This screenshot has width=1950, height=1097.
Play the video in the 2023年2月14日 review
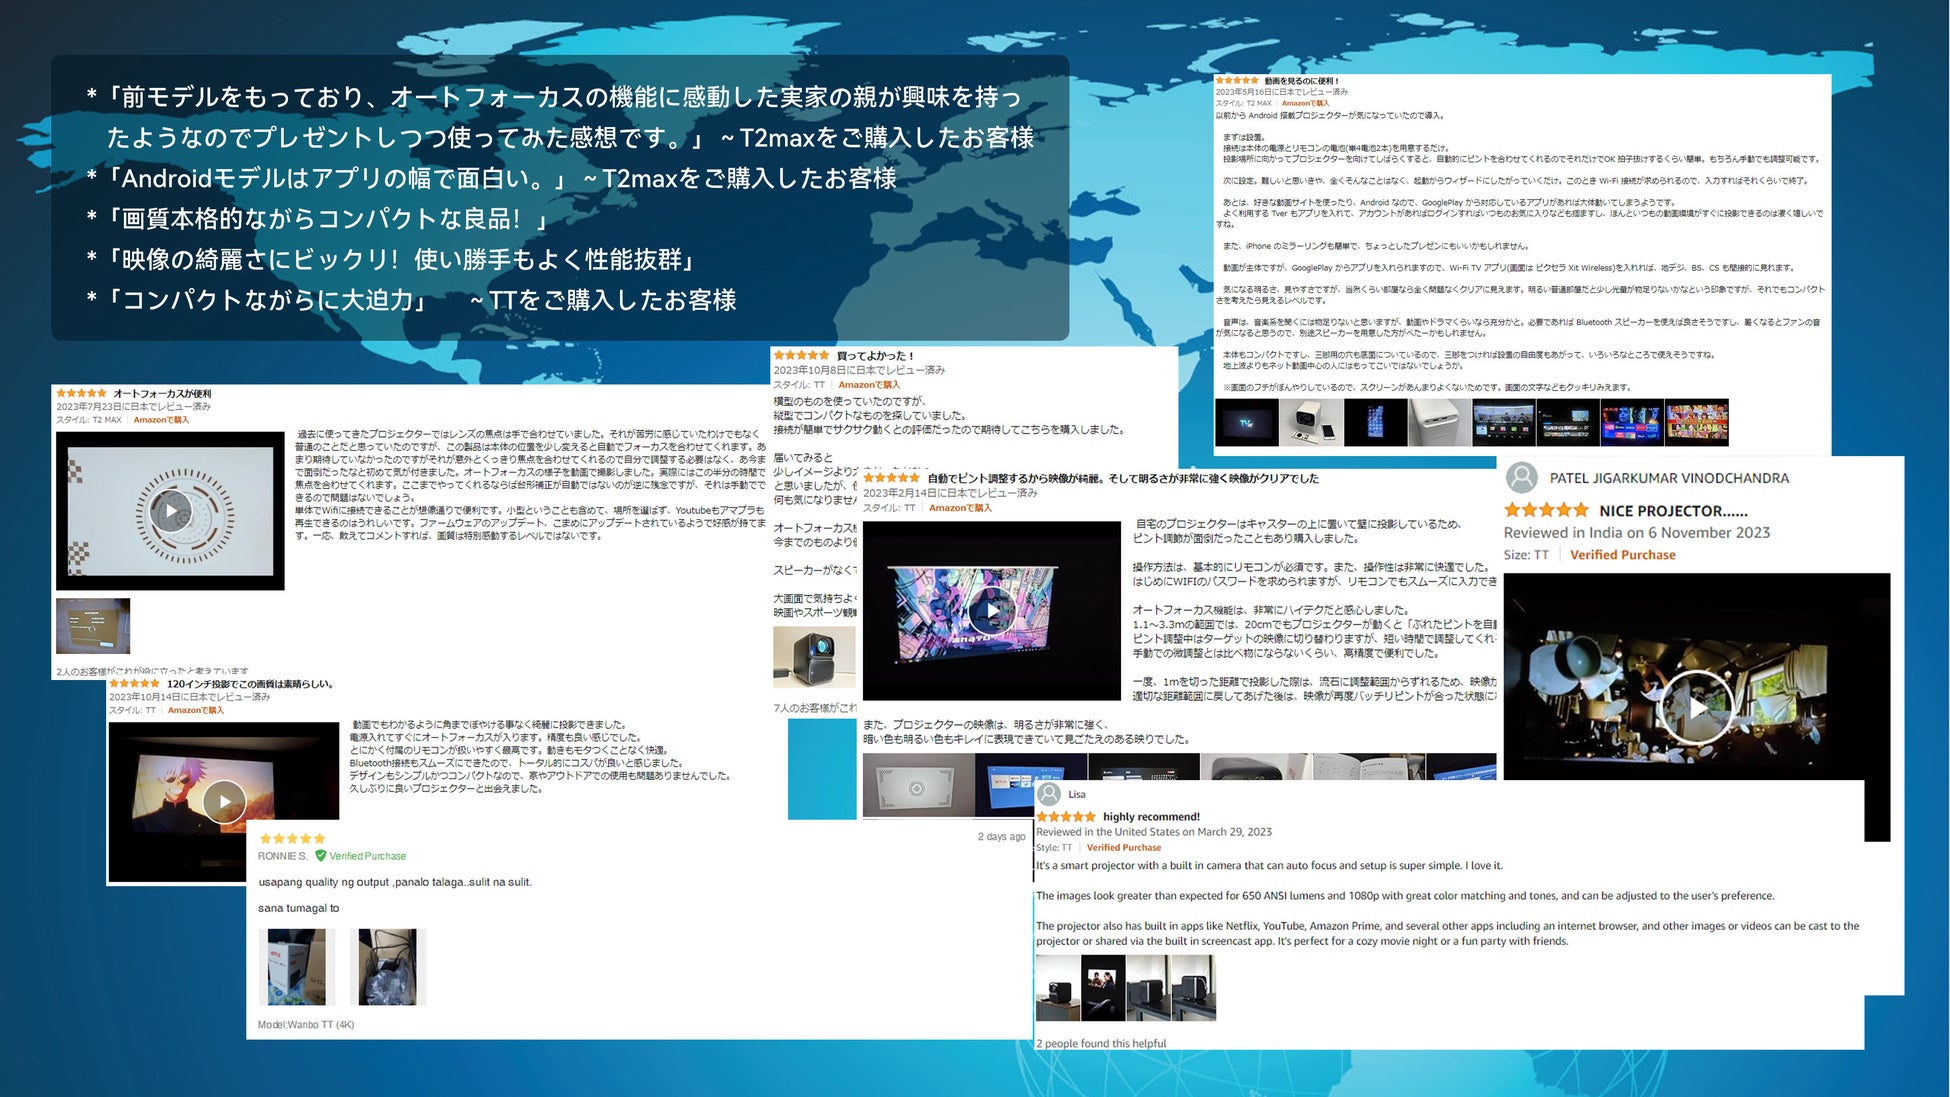991,611
